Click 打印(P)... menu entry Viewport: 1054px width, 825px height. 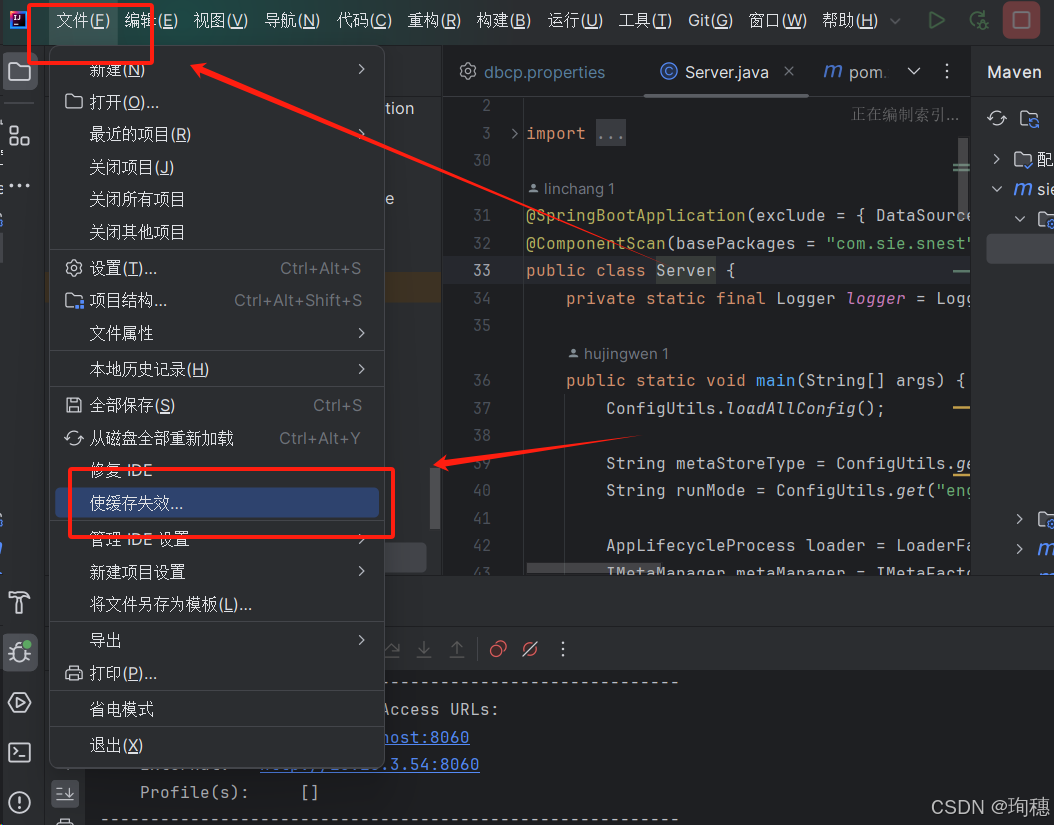(x=217, y=673)
